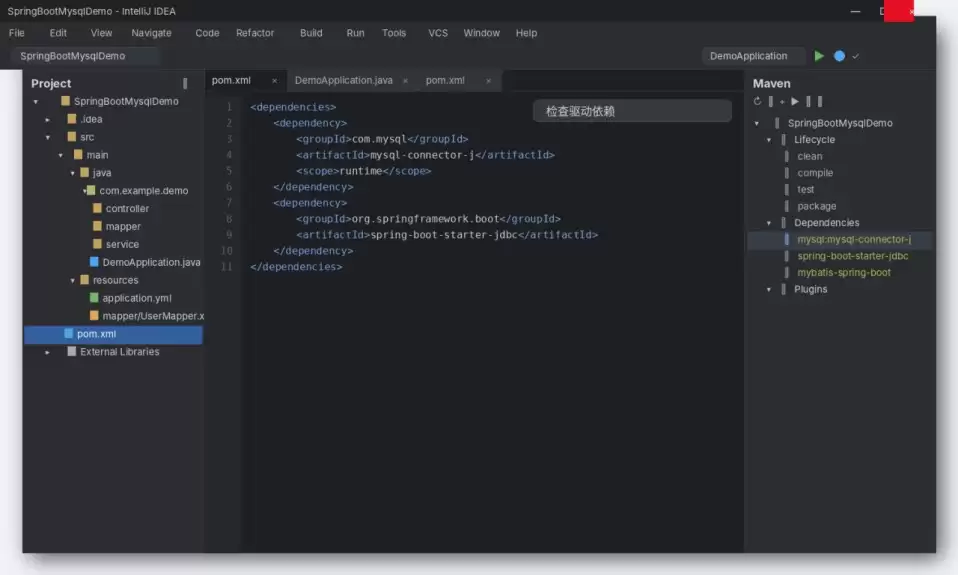958x575 pixels.
Task: Click the service package folder icon
Action: tap(97, 244)
